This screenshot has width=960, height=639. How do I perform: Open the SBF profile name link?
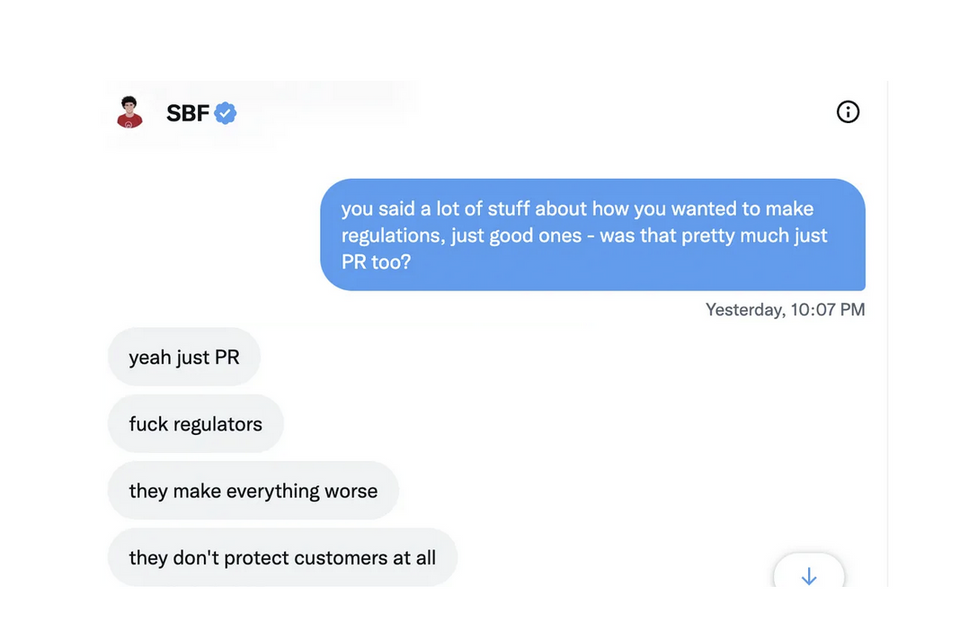pos(187,113)
